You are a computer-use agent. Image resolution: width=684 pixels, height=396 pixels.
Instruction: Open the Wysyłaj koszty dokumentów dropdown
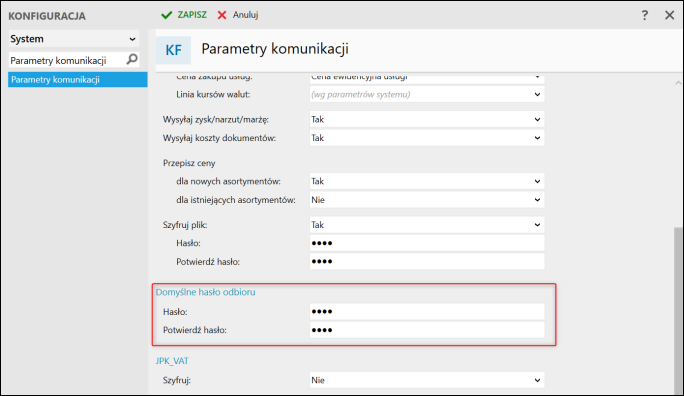click(x=427, y=138)
